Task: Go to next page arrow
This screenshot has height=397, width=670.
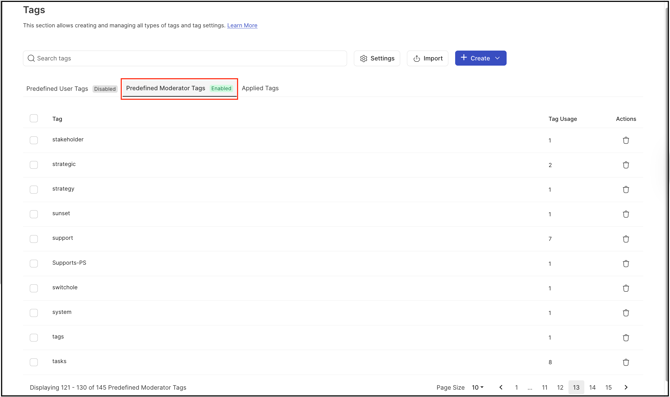Action: 626,387
